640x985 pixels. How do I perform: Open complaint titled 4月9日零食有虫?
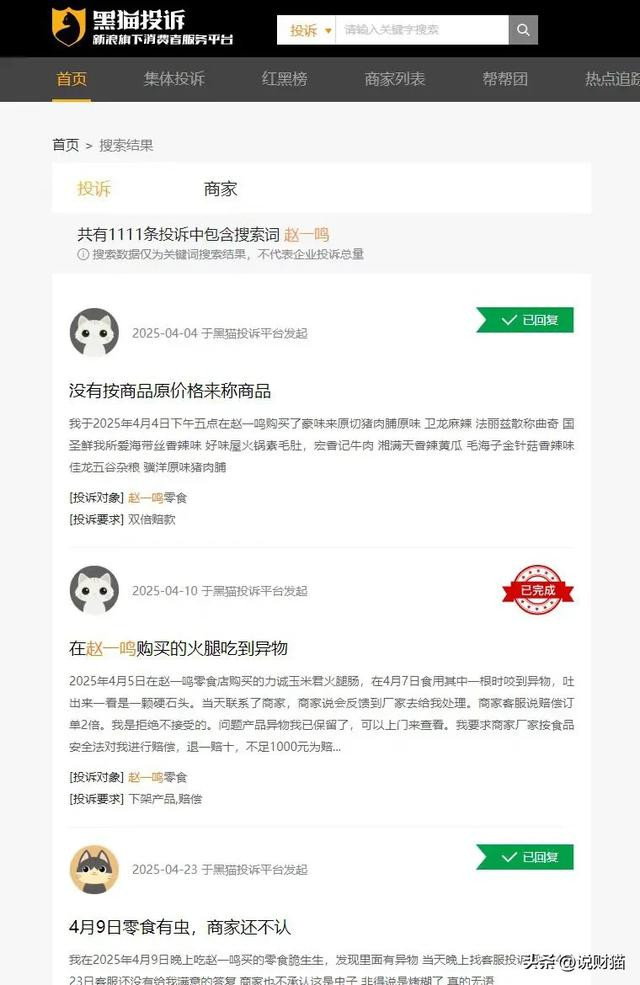(180, 927)
